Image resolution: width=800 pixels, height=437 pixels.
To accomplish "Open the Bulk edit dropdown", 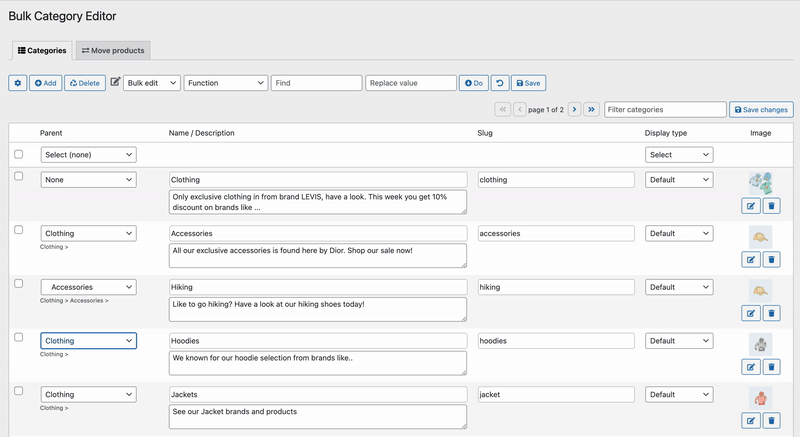I will [x=152, y=83].
